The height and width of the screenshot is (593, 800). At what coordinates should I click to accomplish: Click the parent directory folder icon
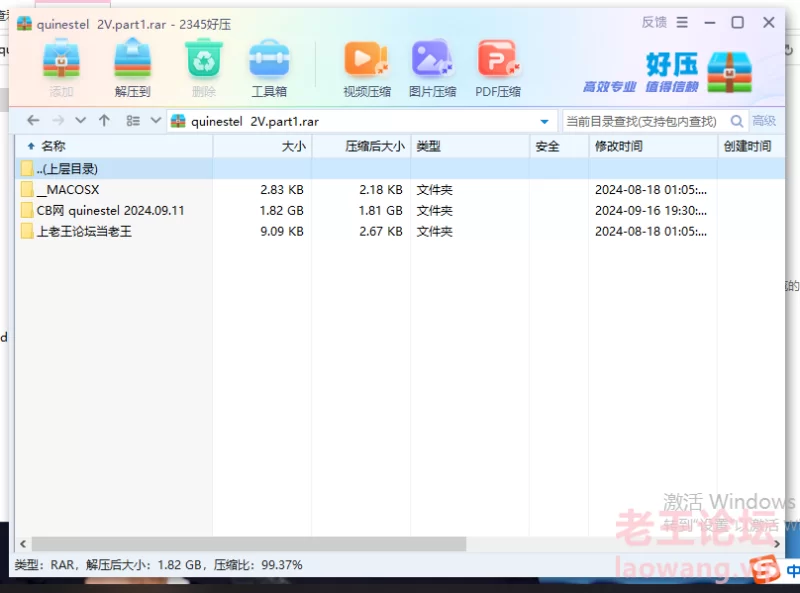pyautogui.click(x=27, y=168)
